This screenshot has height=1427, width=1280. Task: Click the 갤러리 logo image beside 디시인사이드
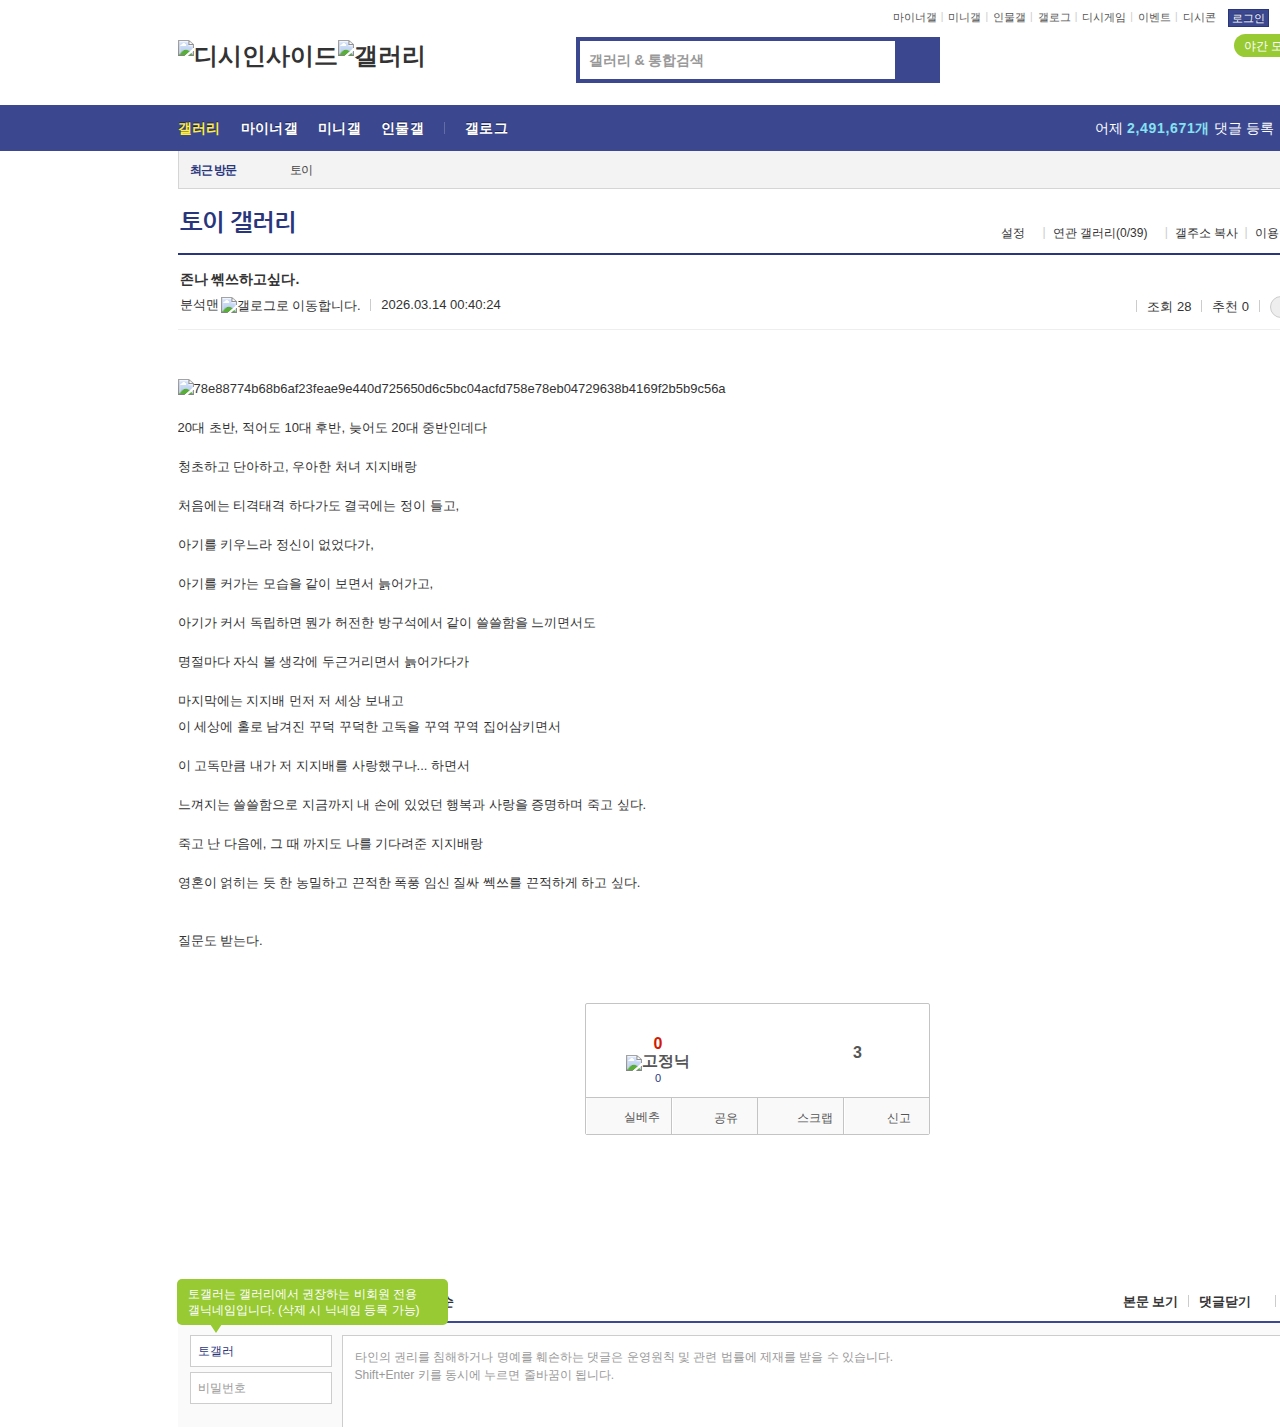382,56
